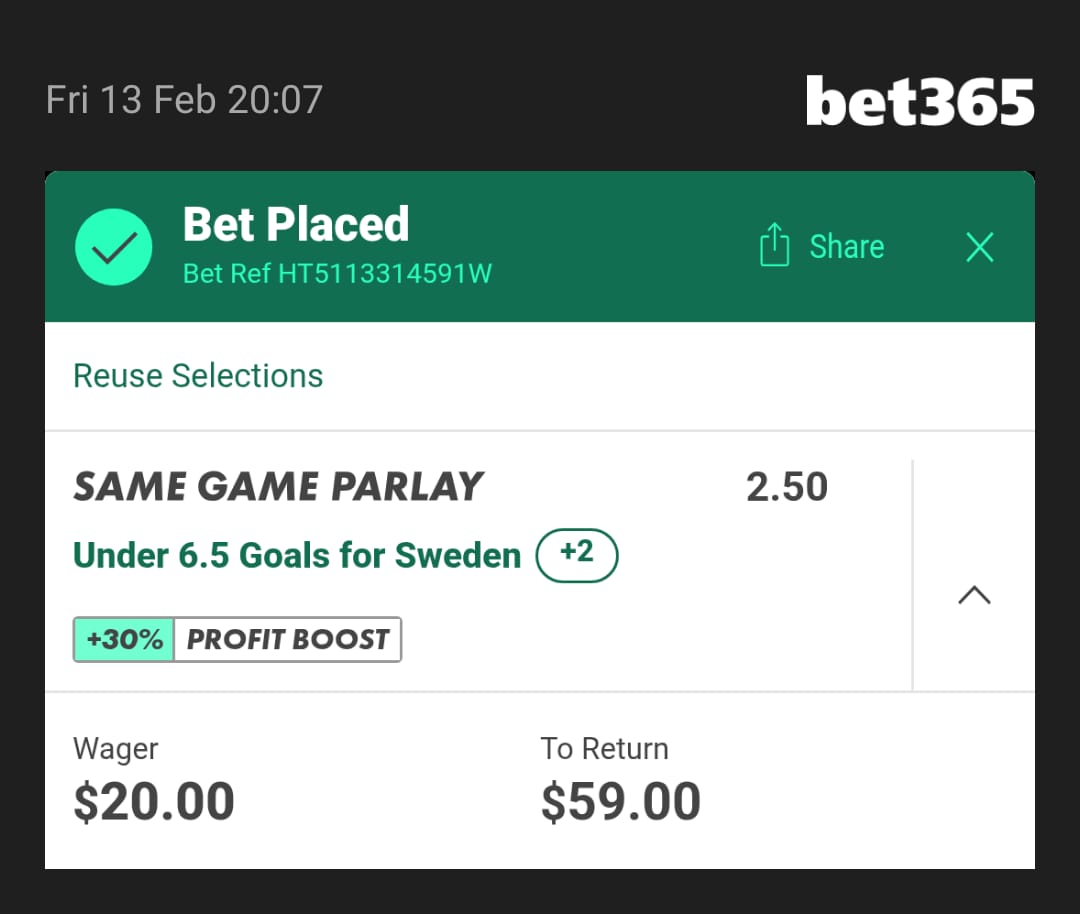Image resolution: width=1080 pixels, height=914 pixels.
Task: Click the Fri 13 Feb 20:07 timestamp
Action: tap(184, 101)
